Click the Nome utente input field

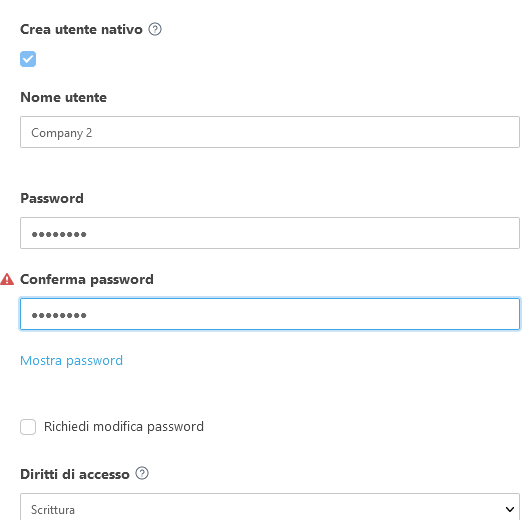[270, 132]
